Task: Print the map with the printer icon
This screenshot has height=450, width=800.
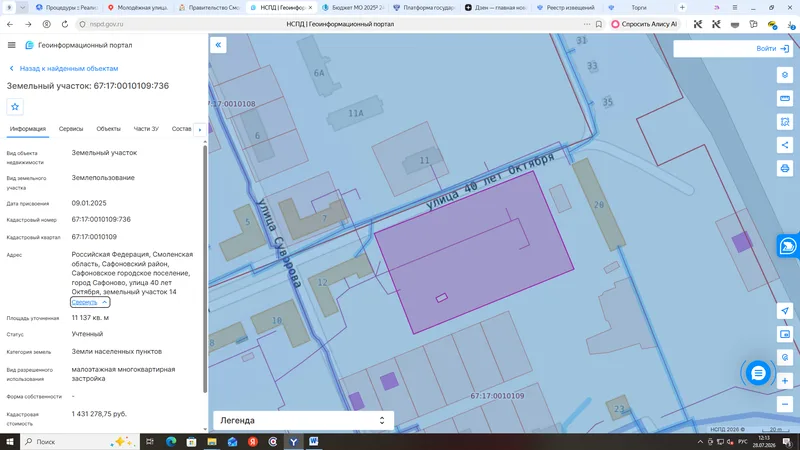Action: click(x=785, y=168)
